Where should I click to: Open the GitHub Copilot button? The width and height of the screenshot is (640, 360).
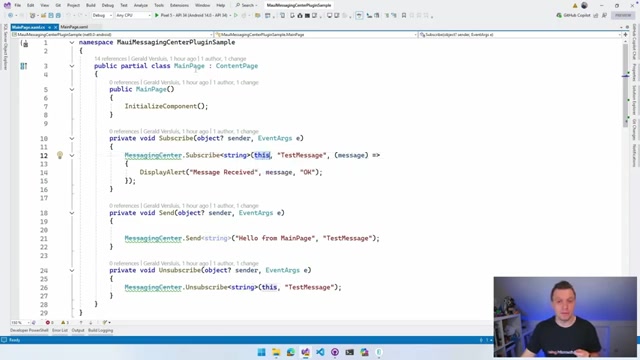(x=573, y=15)
